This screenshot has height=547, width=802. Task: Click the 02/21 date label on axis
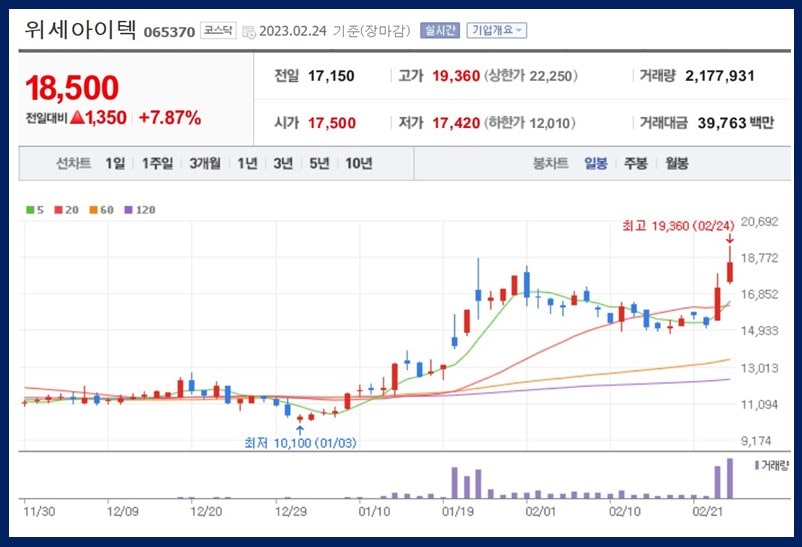[x=708, y=511]
